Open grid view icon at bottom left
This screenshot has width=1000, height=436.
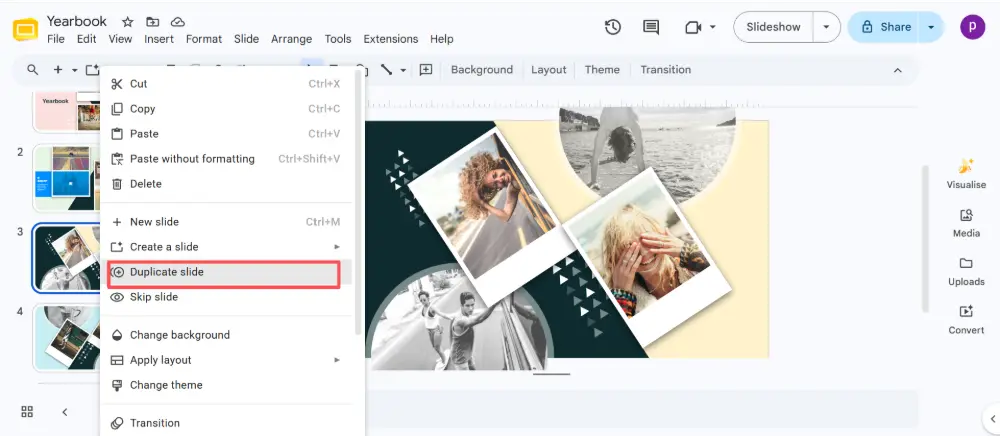click(x=27, y=412)
